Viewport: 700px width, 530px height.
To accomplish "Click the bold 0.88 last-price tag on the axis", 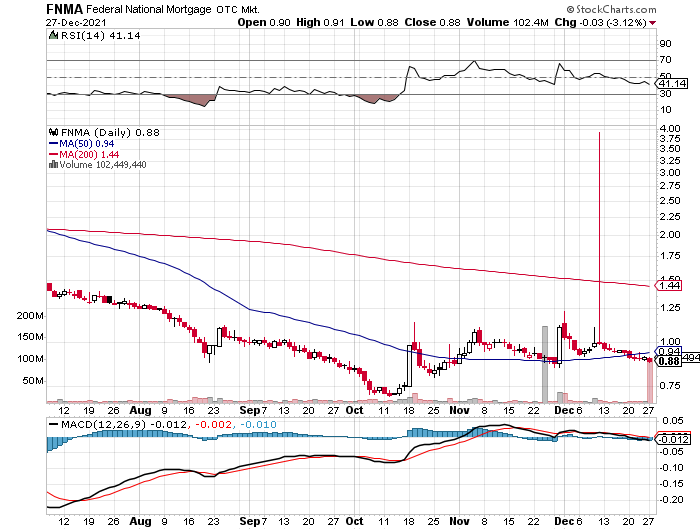I will pyautogui.click(x=668, y=361).
